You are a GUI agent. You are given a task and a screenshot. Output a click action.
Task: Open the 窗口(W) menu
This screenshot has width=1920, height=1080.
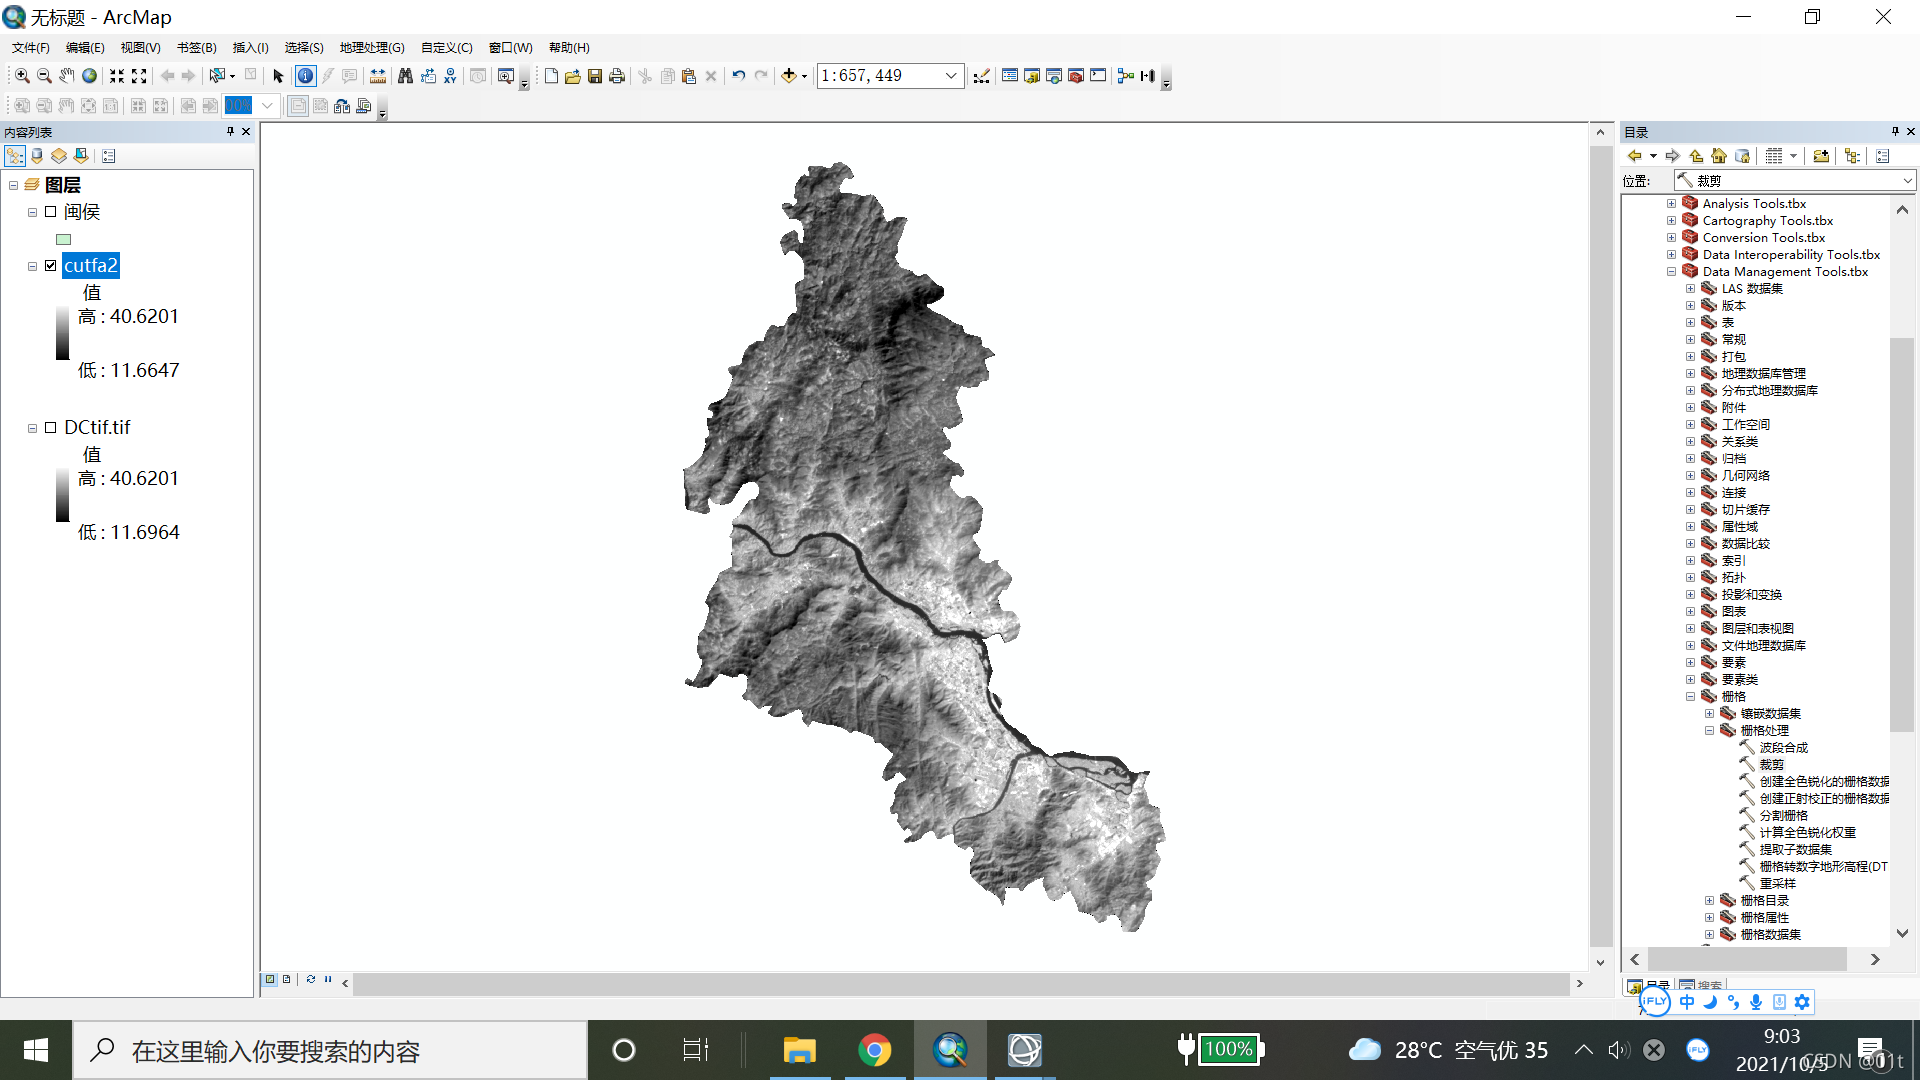pos(510,48)
